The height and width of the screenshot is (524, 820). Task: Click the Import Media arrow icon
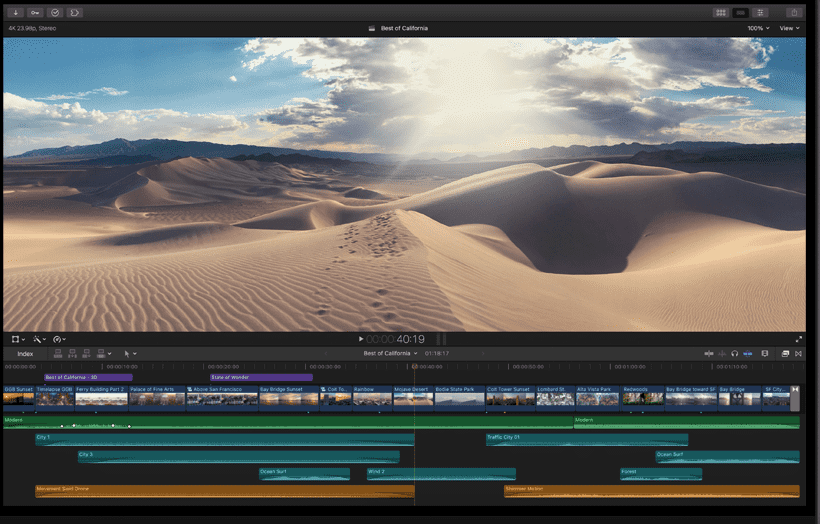[x=16, y=13]
